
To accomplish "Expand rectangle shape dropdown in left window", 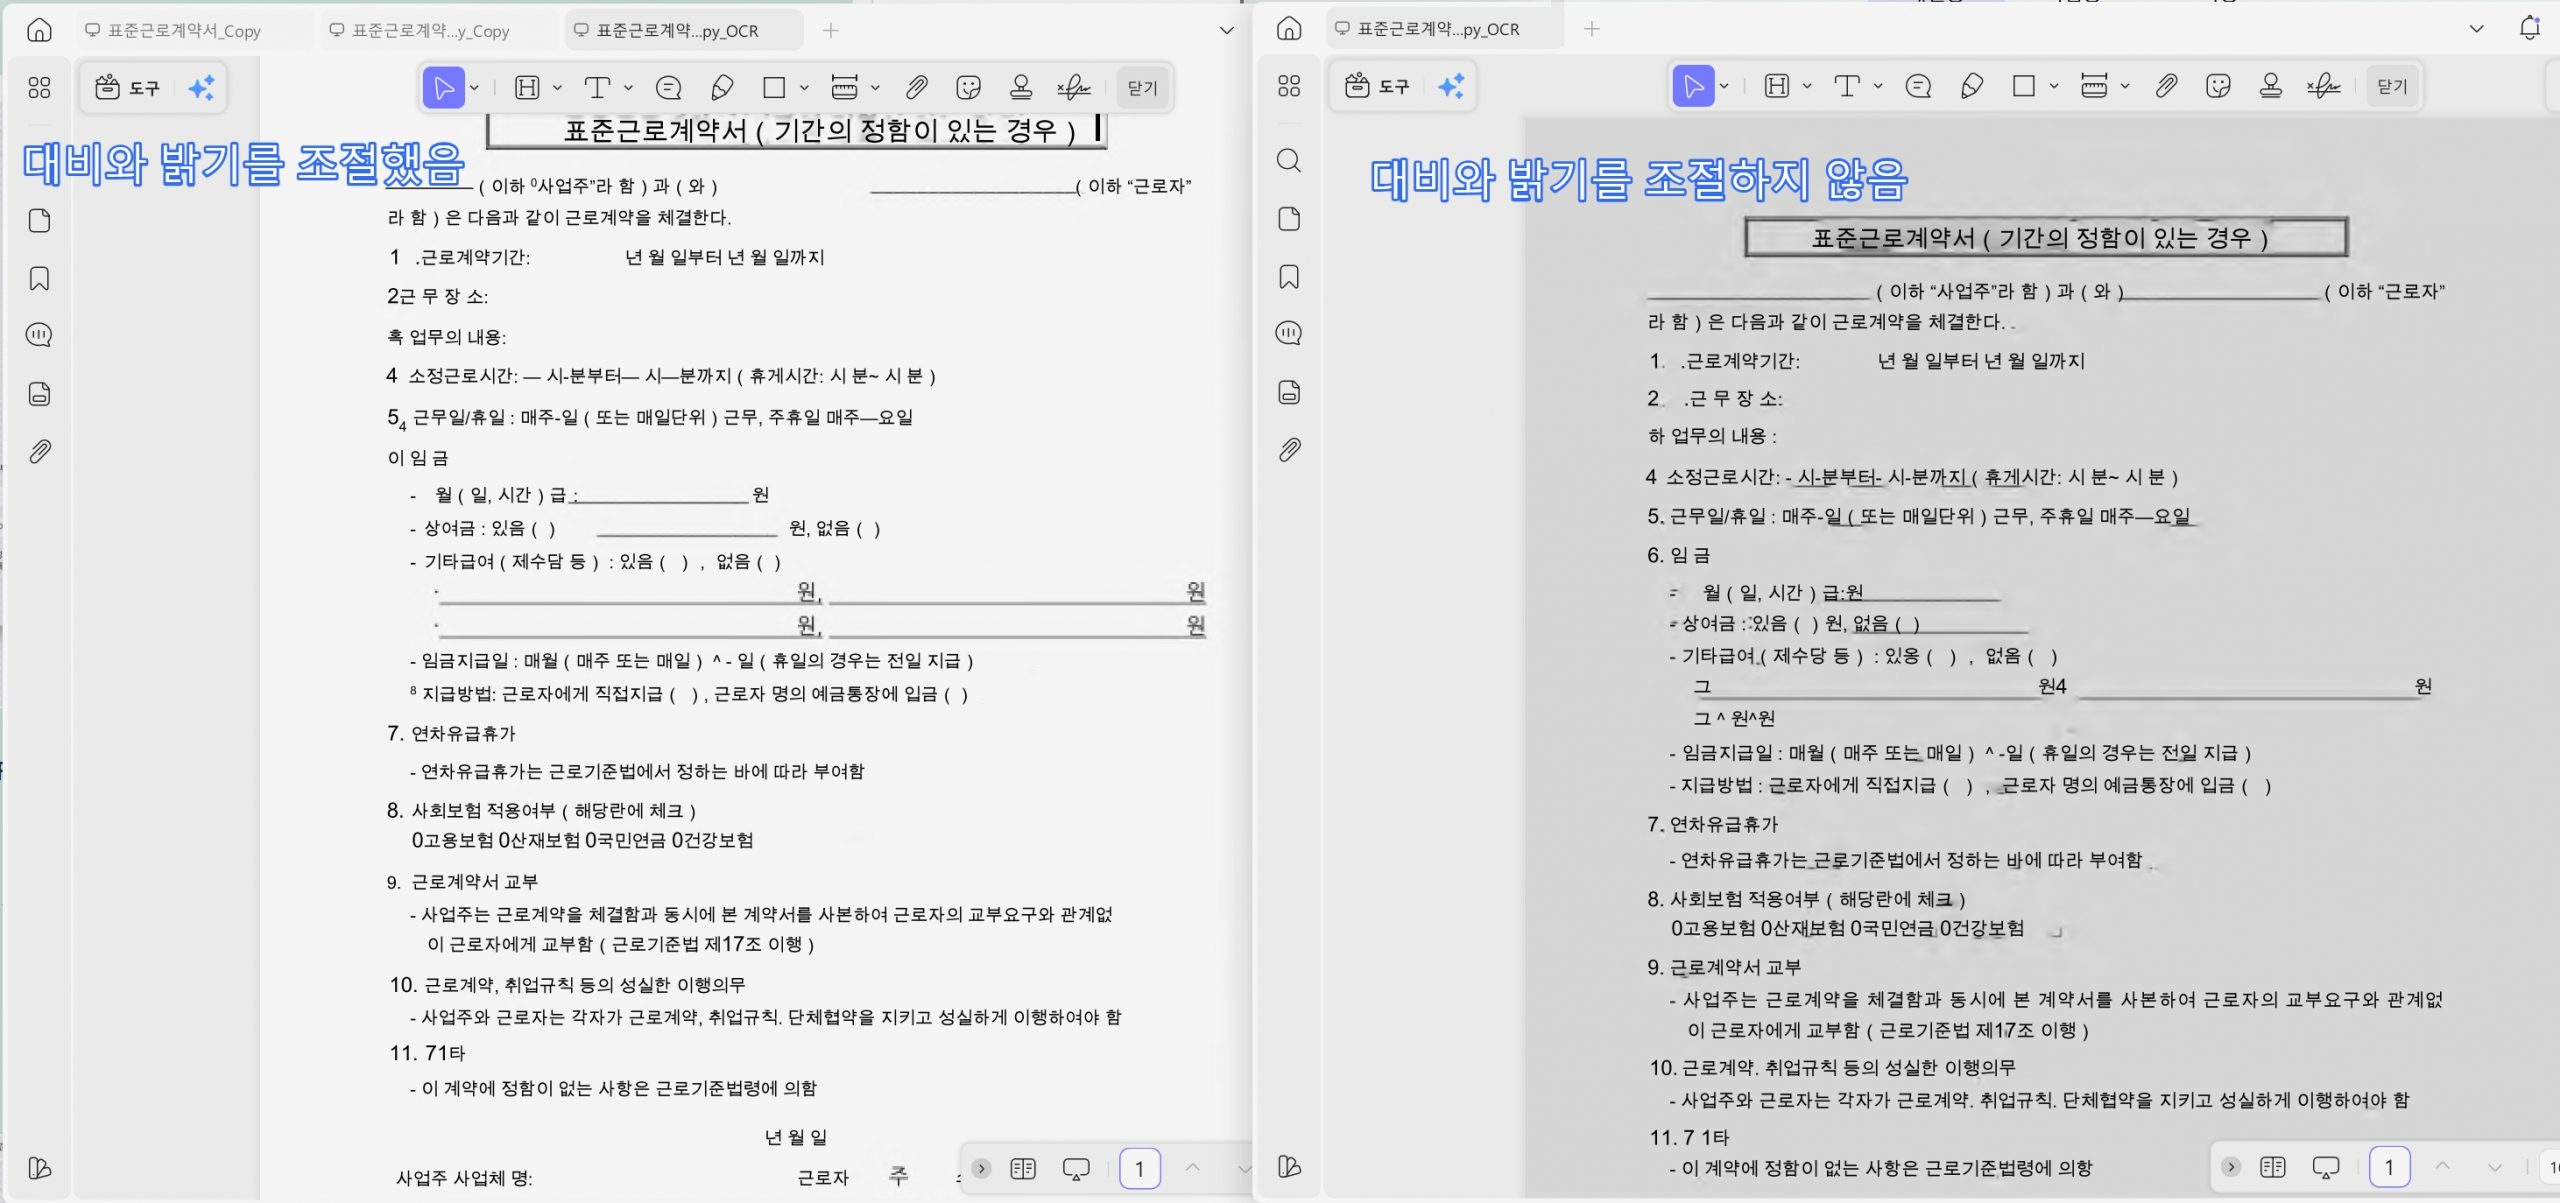I will point(804,88).
